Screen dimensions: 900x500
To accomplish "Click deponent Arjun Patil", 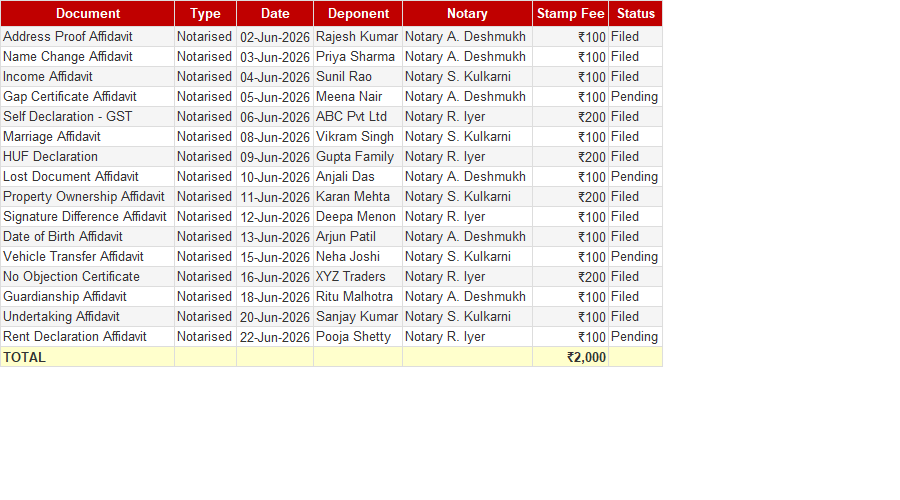I will pos(358,237).
